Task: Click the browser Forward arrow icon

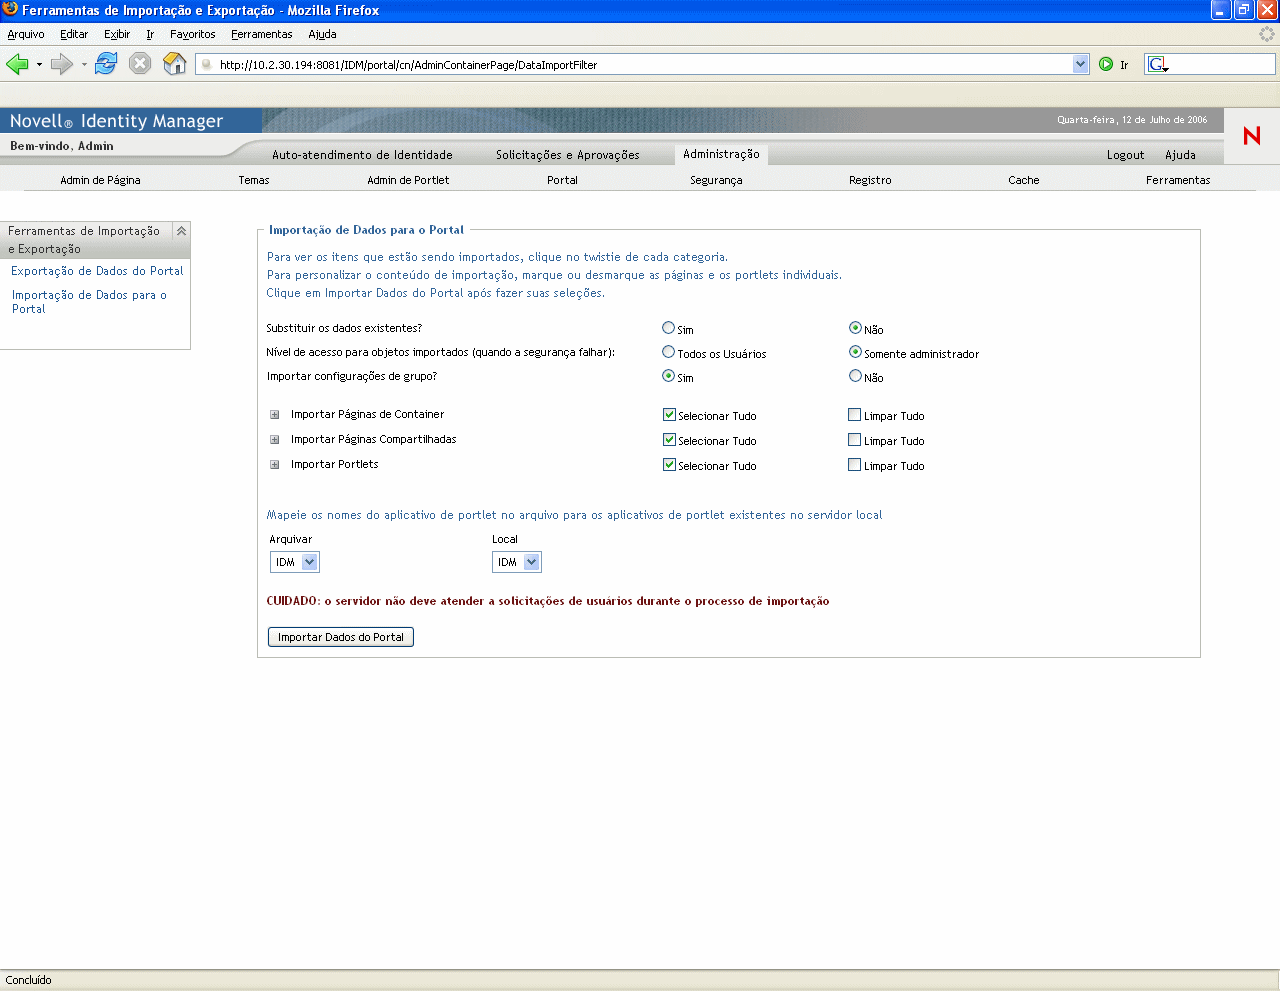Action: point(62,64)
